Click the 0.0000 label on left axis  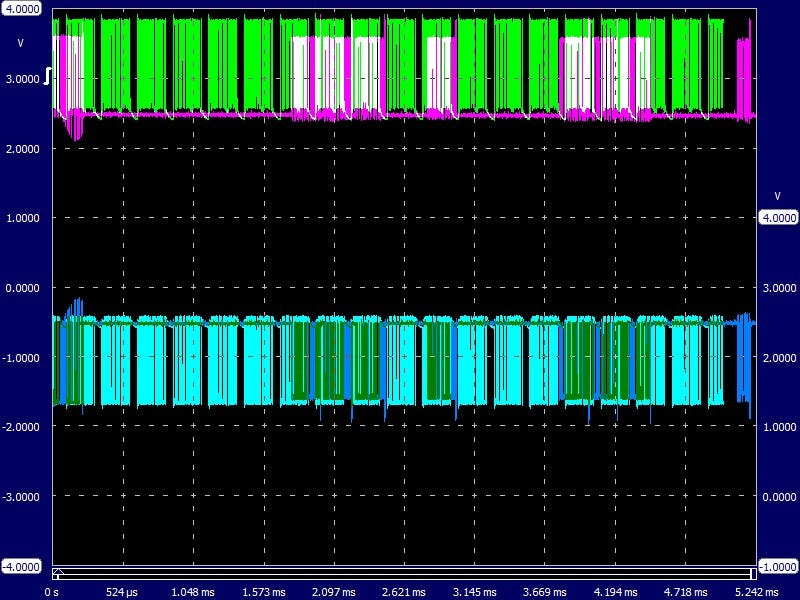point(24,287)
